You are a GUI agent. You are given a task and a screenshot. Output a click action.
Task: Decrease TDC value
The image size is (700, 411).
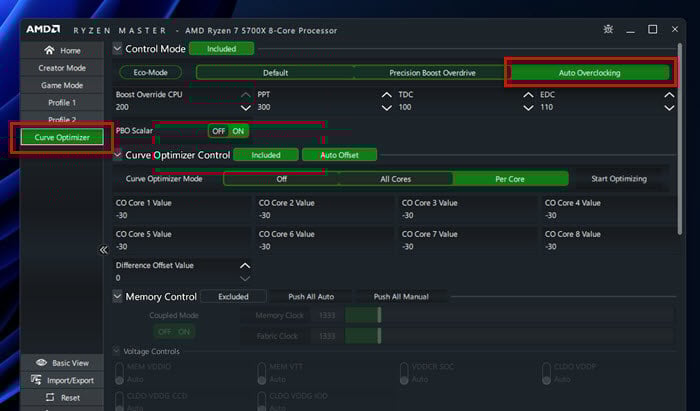pos(528,108)
